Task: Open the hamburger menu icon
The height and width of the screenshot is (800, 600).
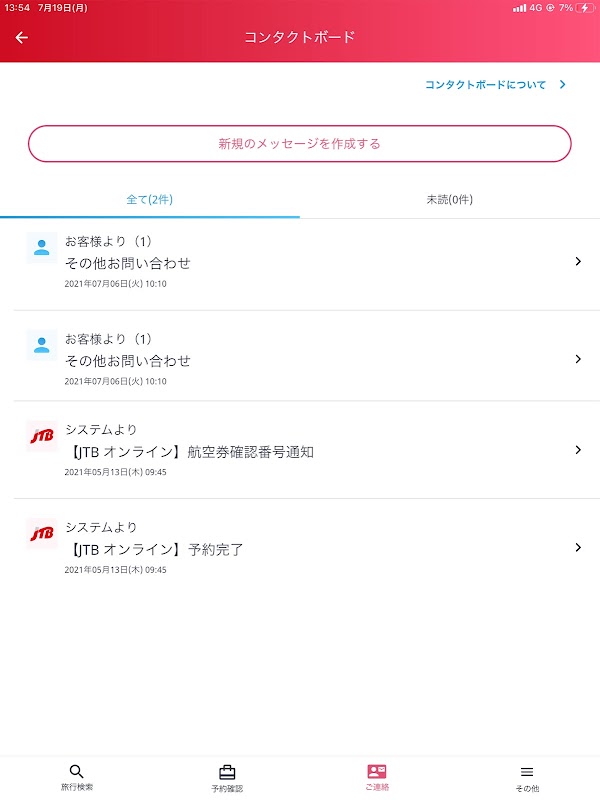Action: 527,771
